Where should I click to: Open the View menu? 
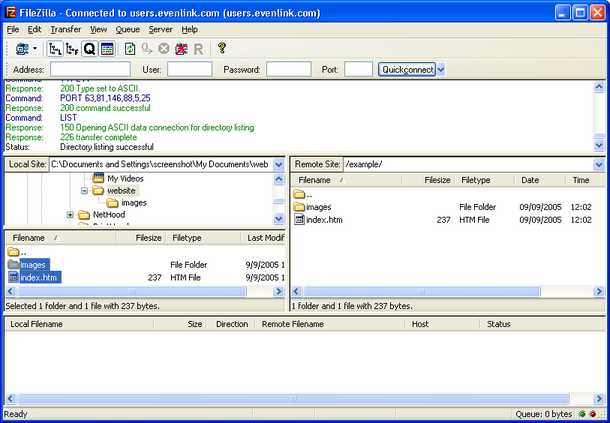98,30
